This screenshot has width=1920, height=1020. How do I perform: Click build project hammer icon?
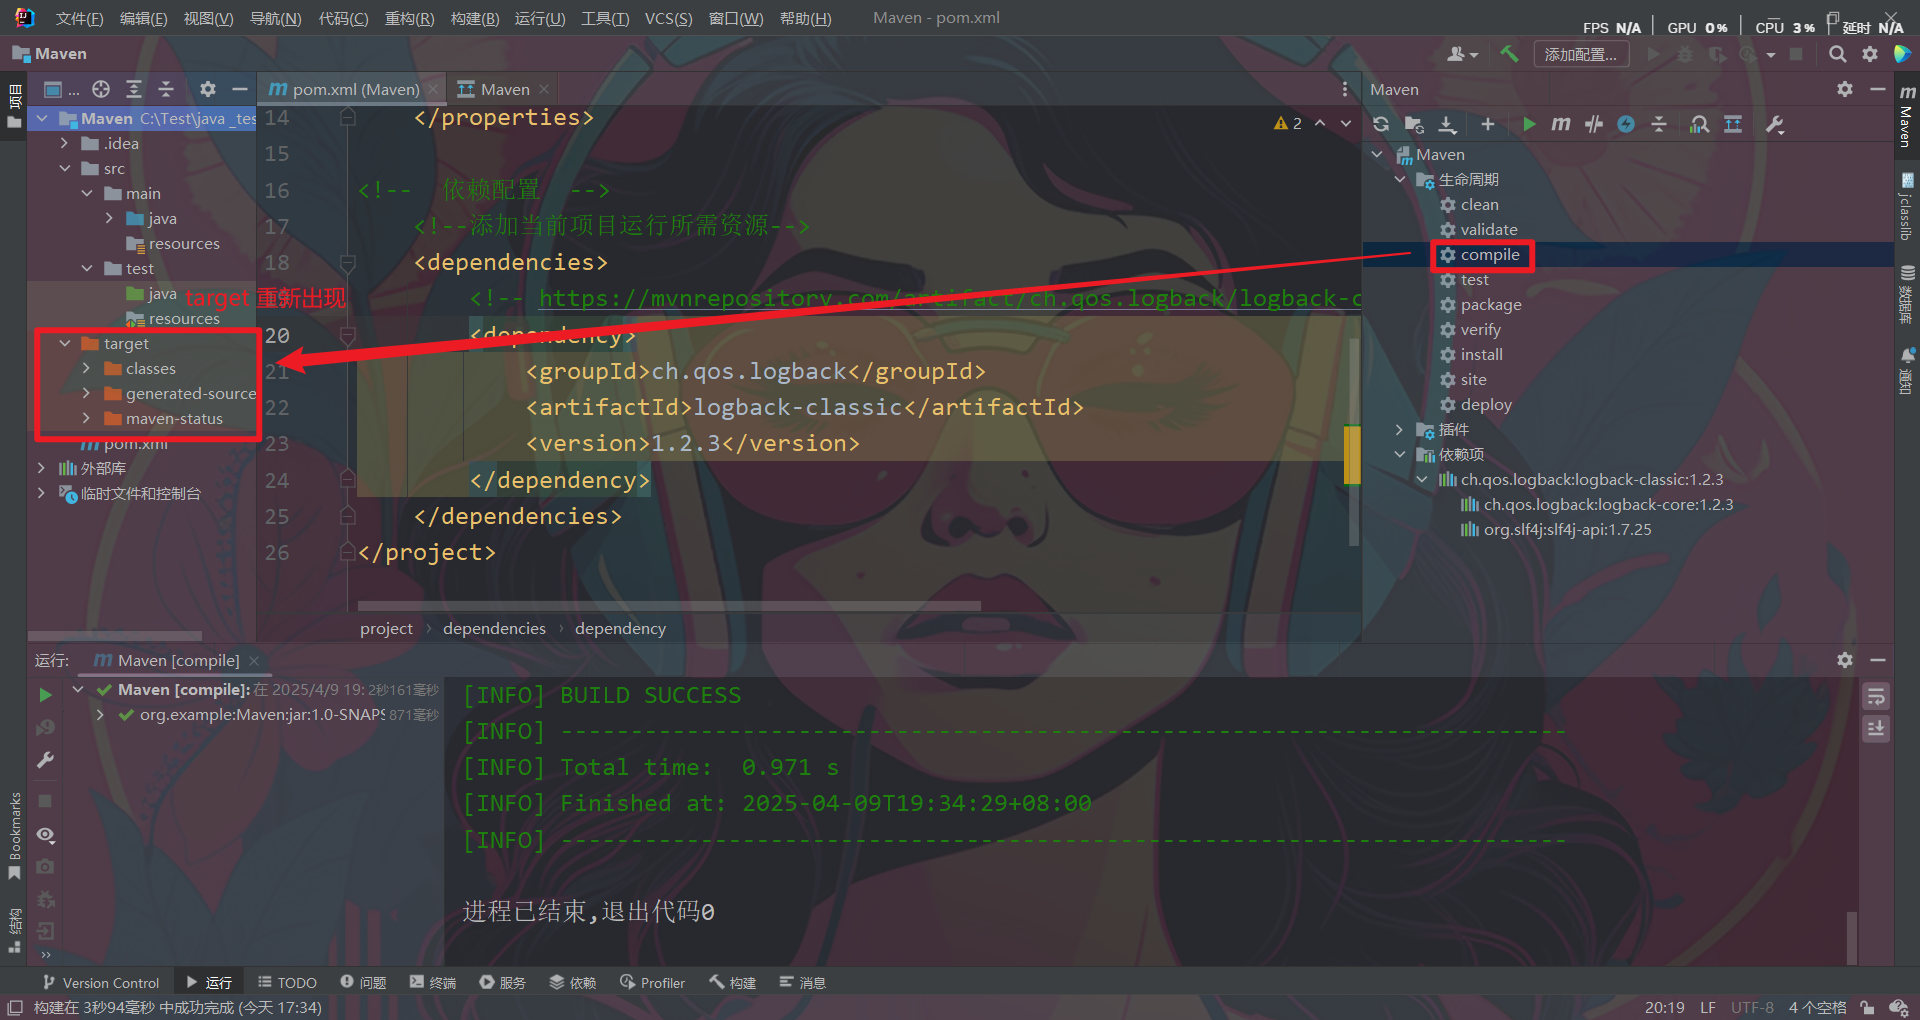tap(1509, 54)
